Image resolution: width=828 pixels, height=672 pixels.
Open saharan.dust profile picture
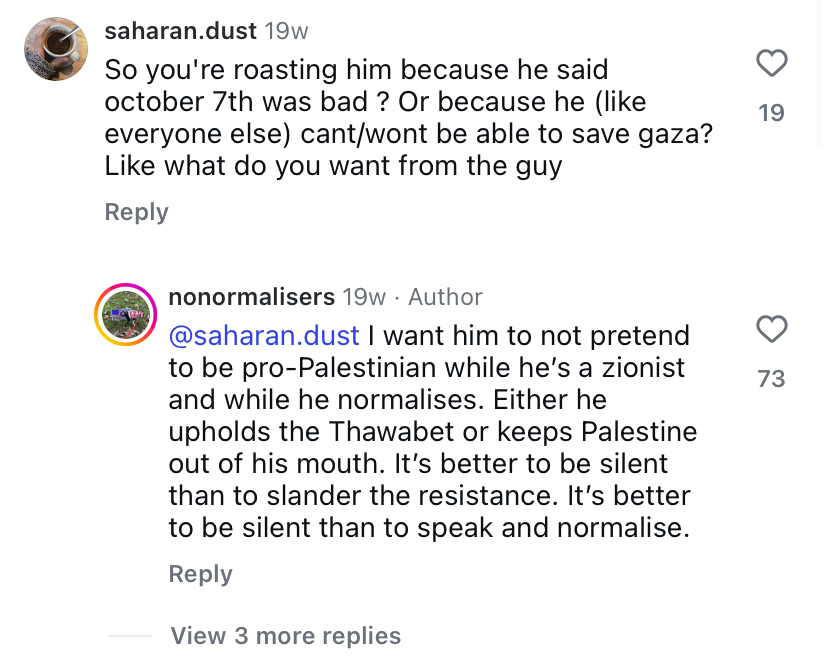point(54,49)
